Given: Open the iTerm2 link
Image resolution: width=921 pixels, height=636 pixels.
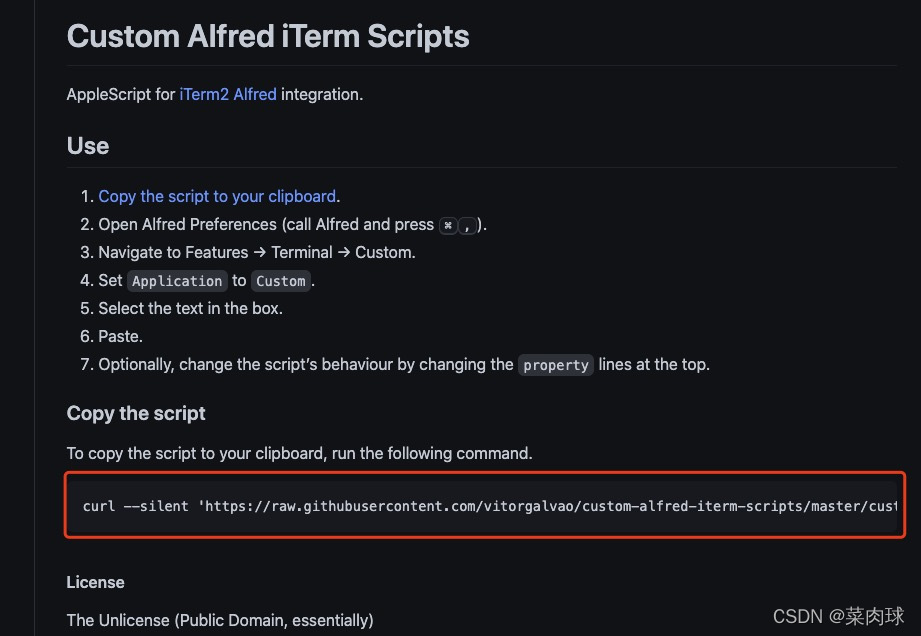Looking at the screenshot, I should [x=204, y=95].
